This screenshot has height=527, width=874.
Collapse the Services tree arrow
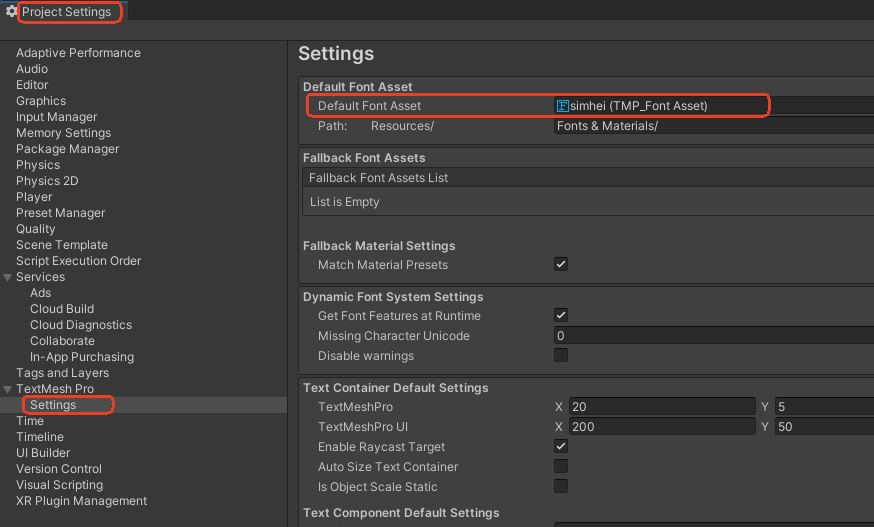8,277
